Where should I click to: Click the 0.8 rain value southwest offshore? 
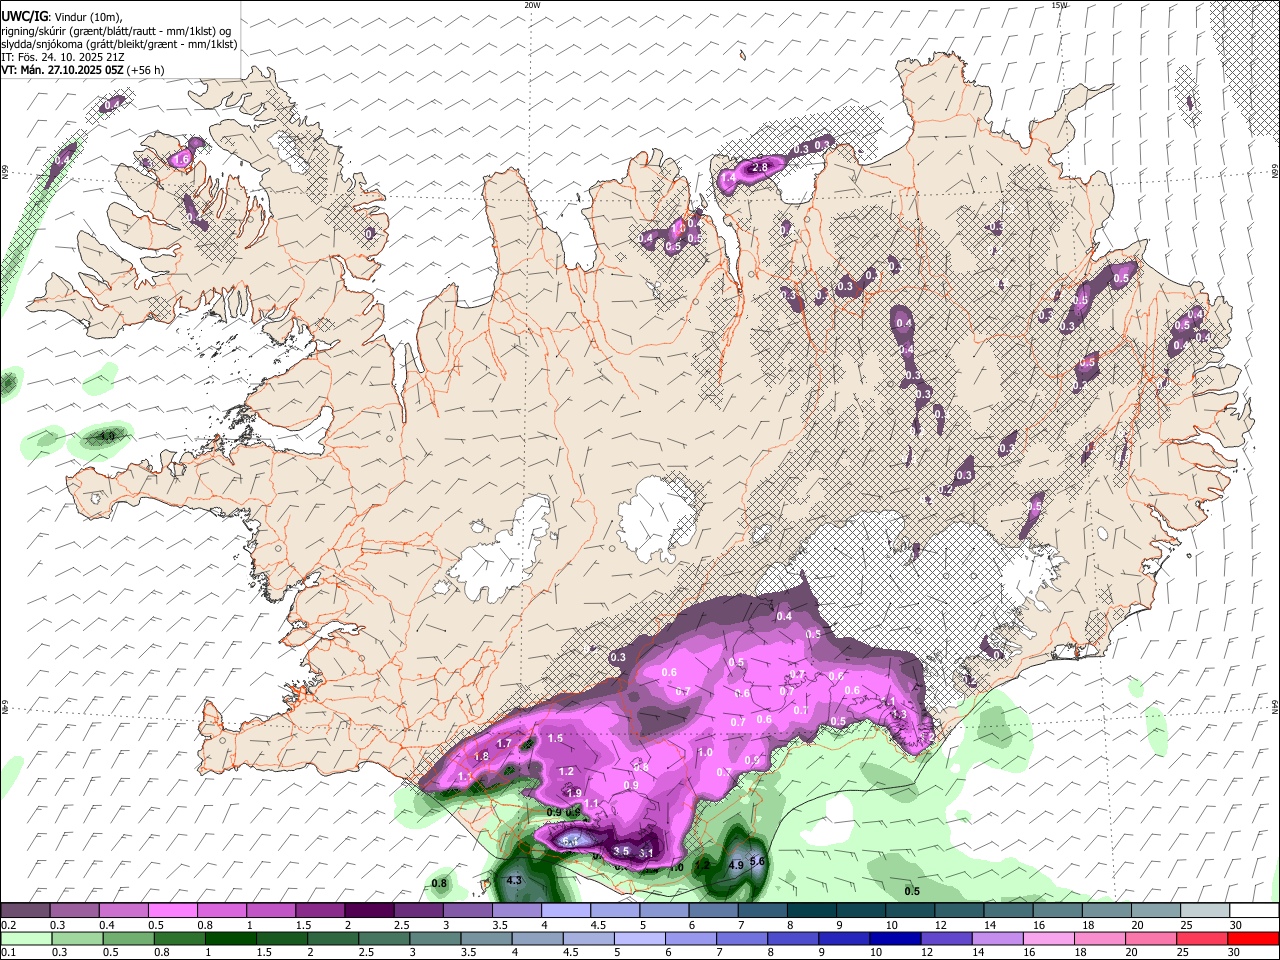pyautogui.click(x=439, y=883)
